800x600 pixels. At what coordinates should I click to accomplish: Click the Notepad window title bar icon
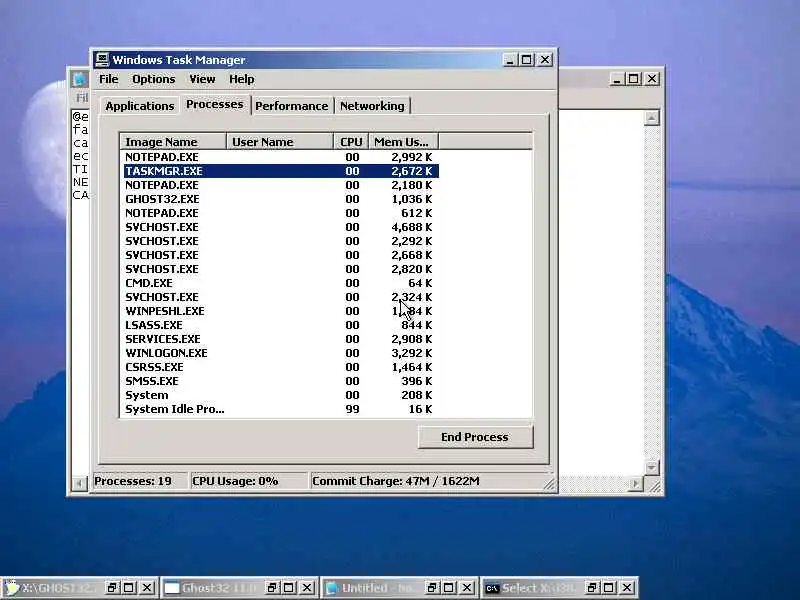[80, 79]
